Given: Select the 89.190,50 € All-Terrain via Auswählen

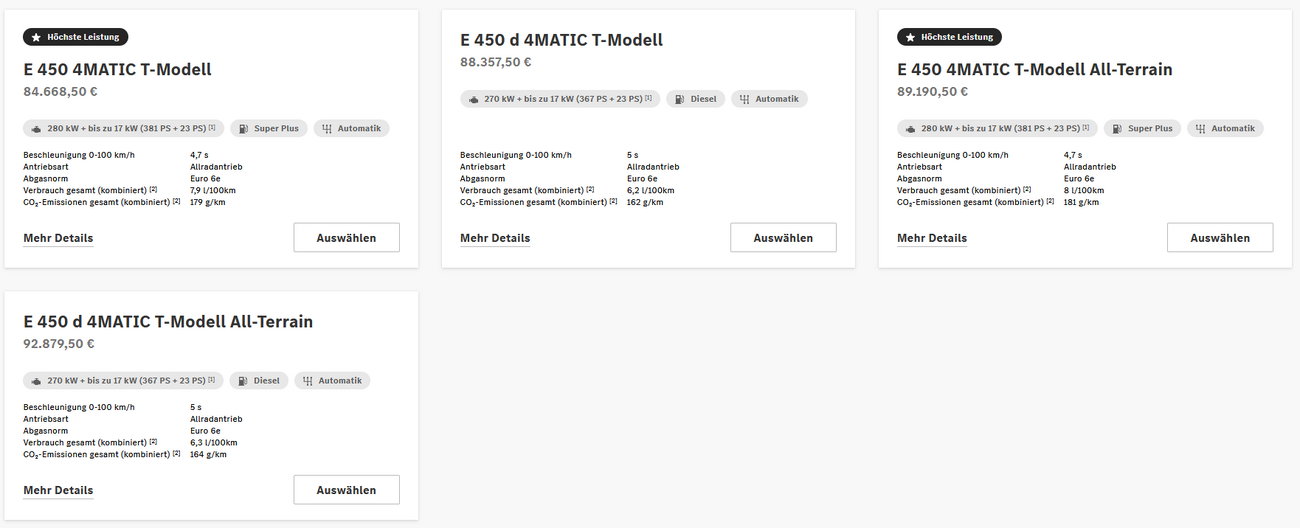Looking at the screenshot, I should tap(1220, 238).
